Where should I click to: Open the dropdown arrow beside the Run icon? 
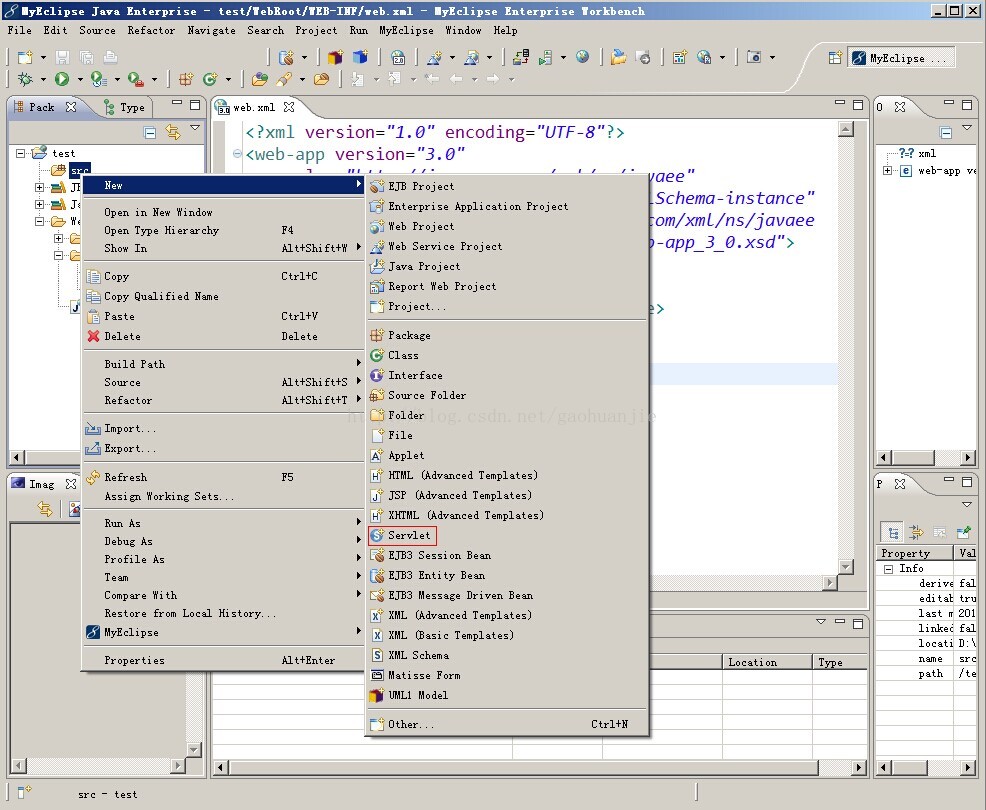(x=79, y=79)
